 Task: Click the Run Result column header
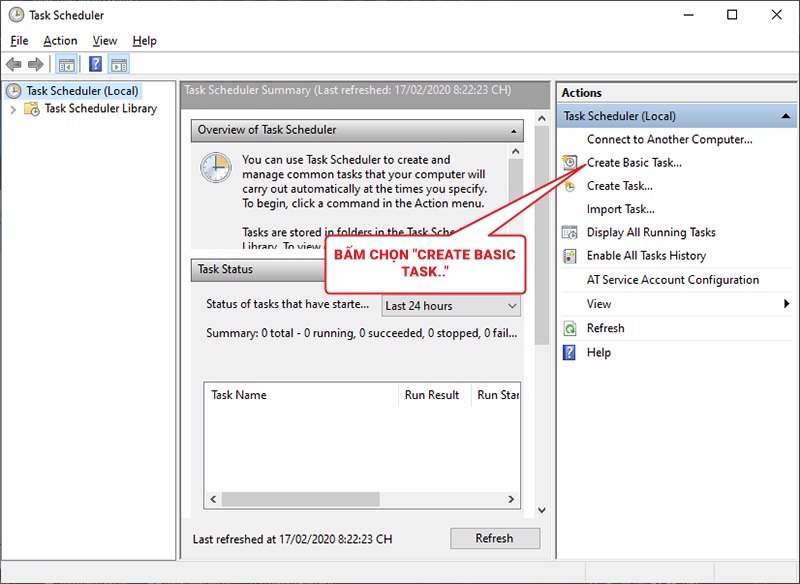pos(434,395)
